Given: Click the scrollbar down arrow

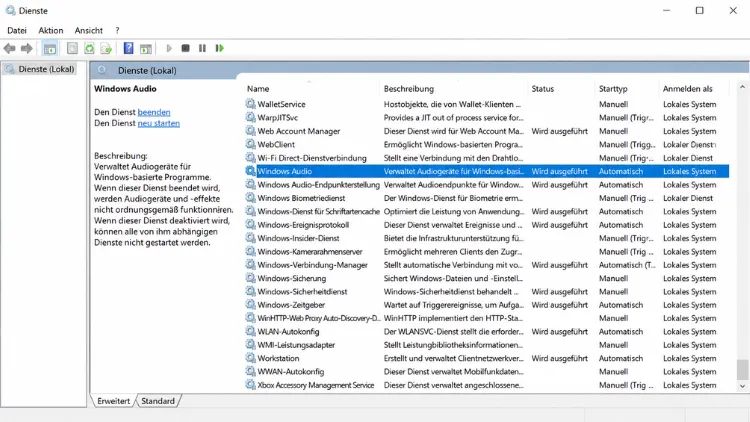Looking at the screenshot, I should 742,386.
